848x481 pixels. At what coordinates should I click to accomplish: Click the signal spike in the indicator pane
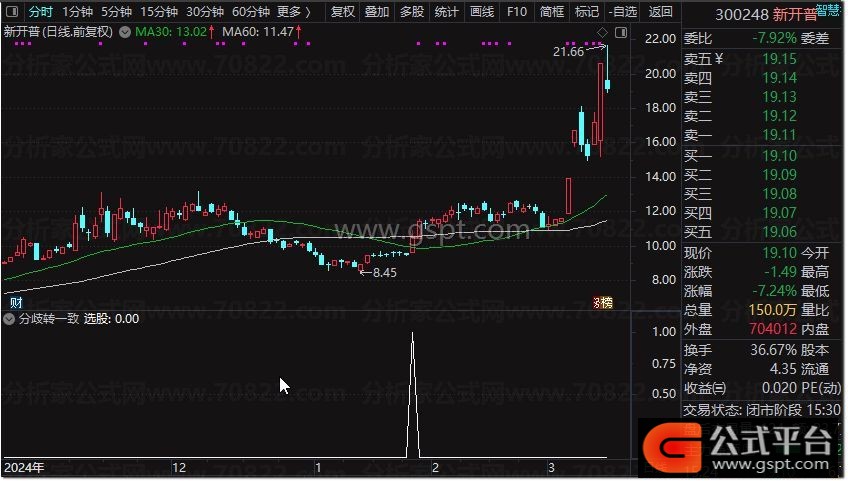(413, 395)
